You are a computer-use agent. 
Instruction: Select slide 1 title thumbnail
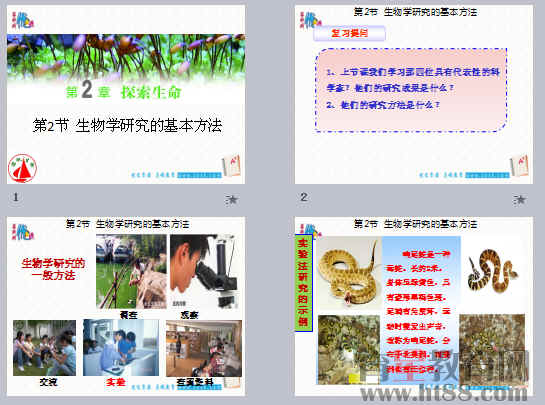(x=126, y=94)
